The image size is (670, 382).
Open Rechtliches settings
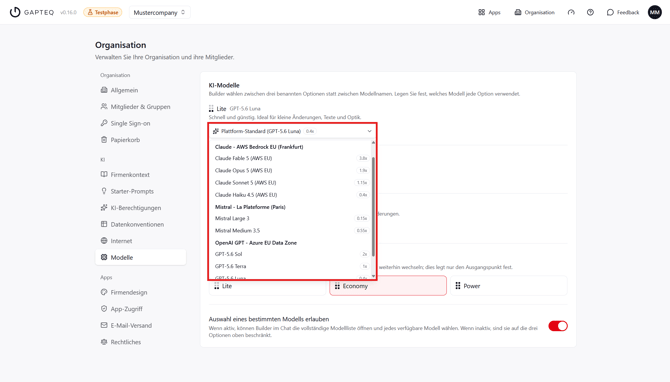pos(141,342)
